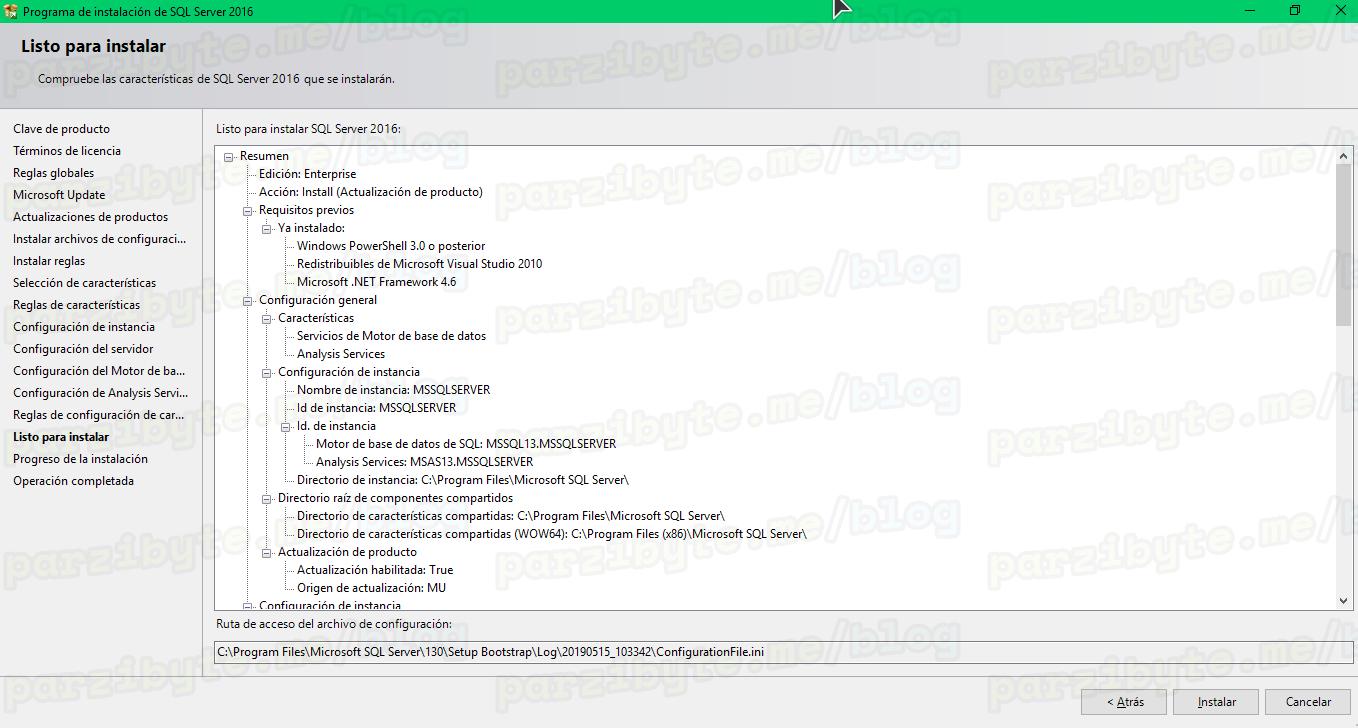Select the Edición: Enterprise row
This screenshot has width=1358, height=728.
(x=307, y=174)
